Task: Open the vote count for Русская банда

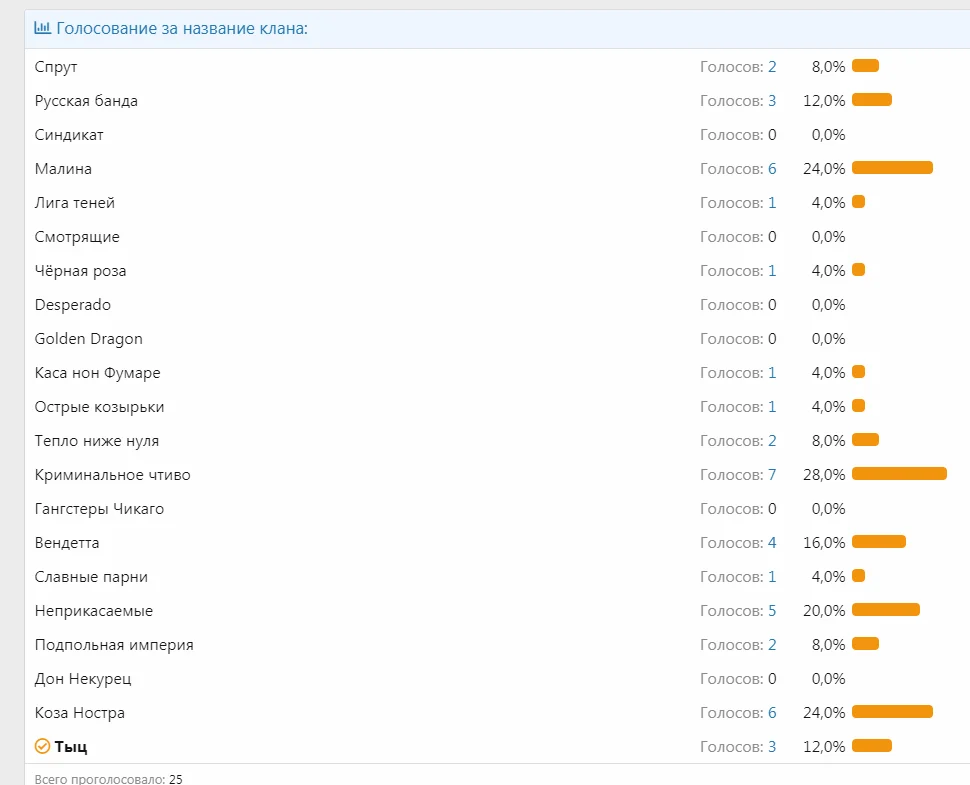Action: (772, 101)
